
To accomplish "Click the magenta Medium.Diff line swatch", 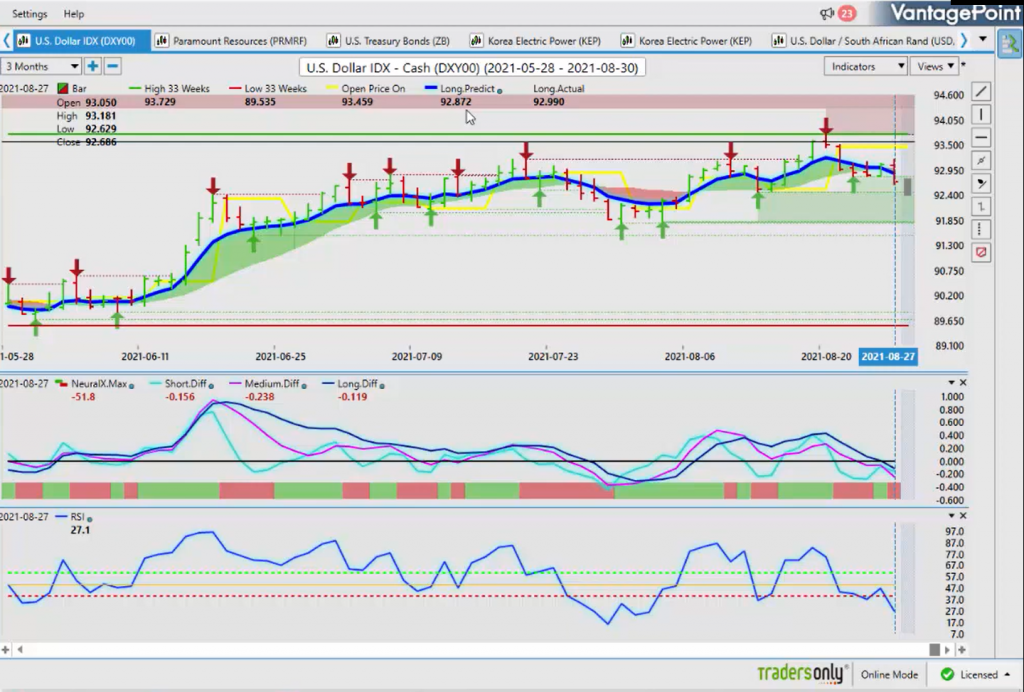I will (x=234, y=384).
